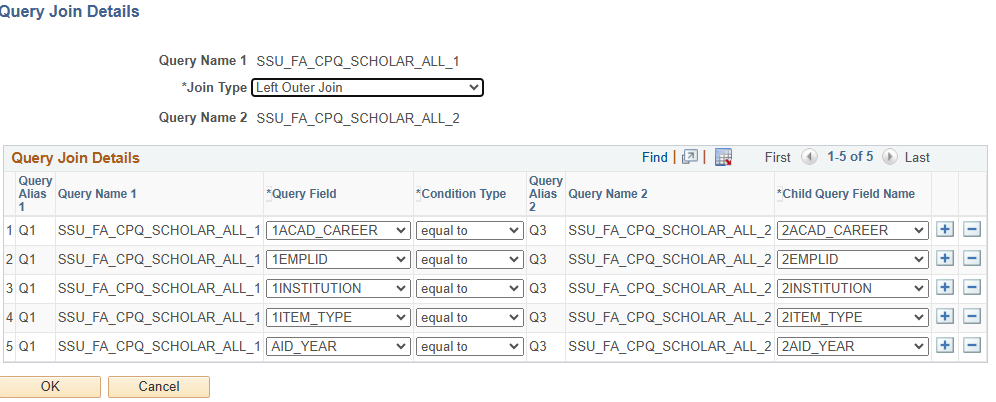The height and width of the screenshot is (402, 996).
Task: Click the Find link
Action: (x=655, y=157)
